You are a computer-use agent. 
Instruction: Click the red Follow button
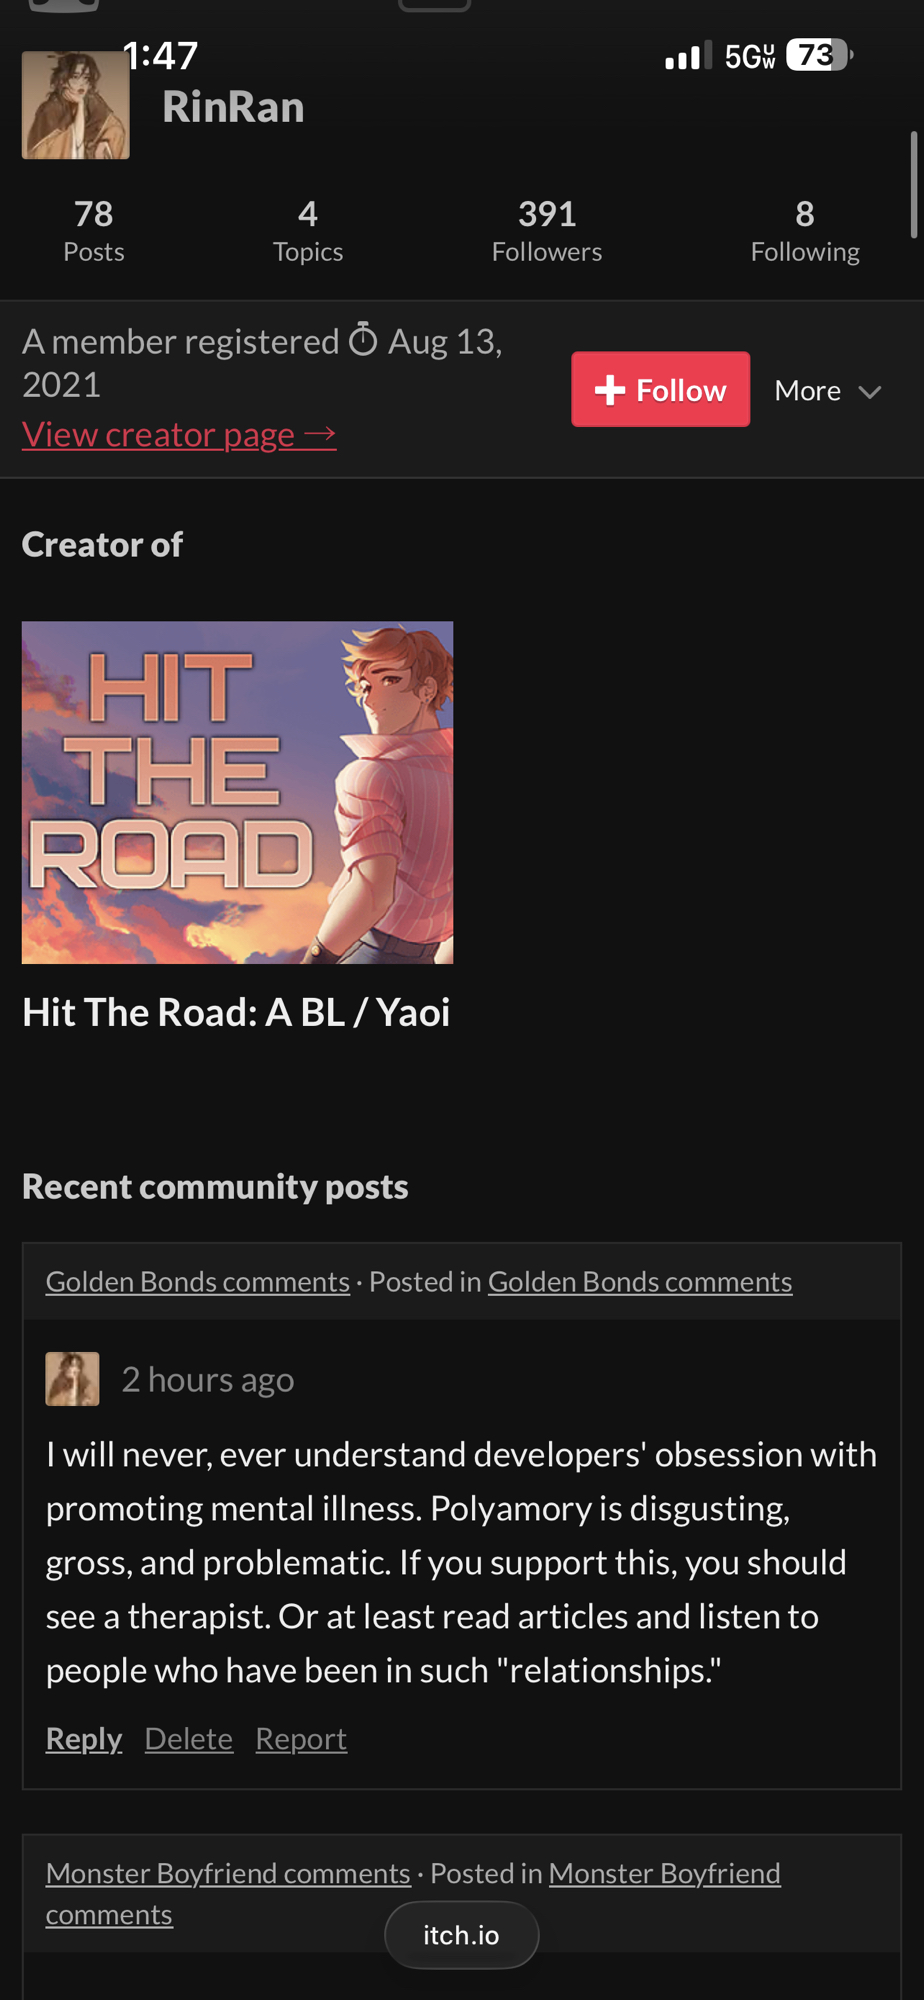[661, 389]
